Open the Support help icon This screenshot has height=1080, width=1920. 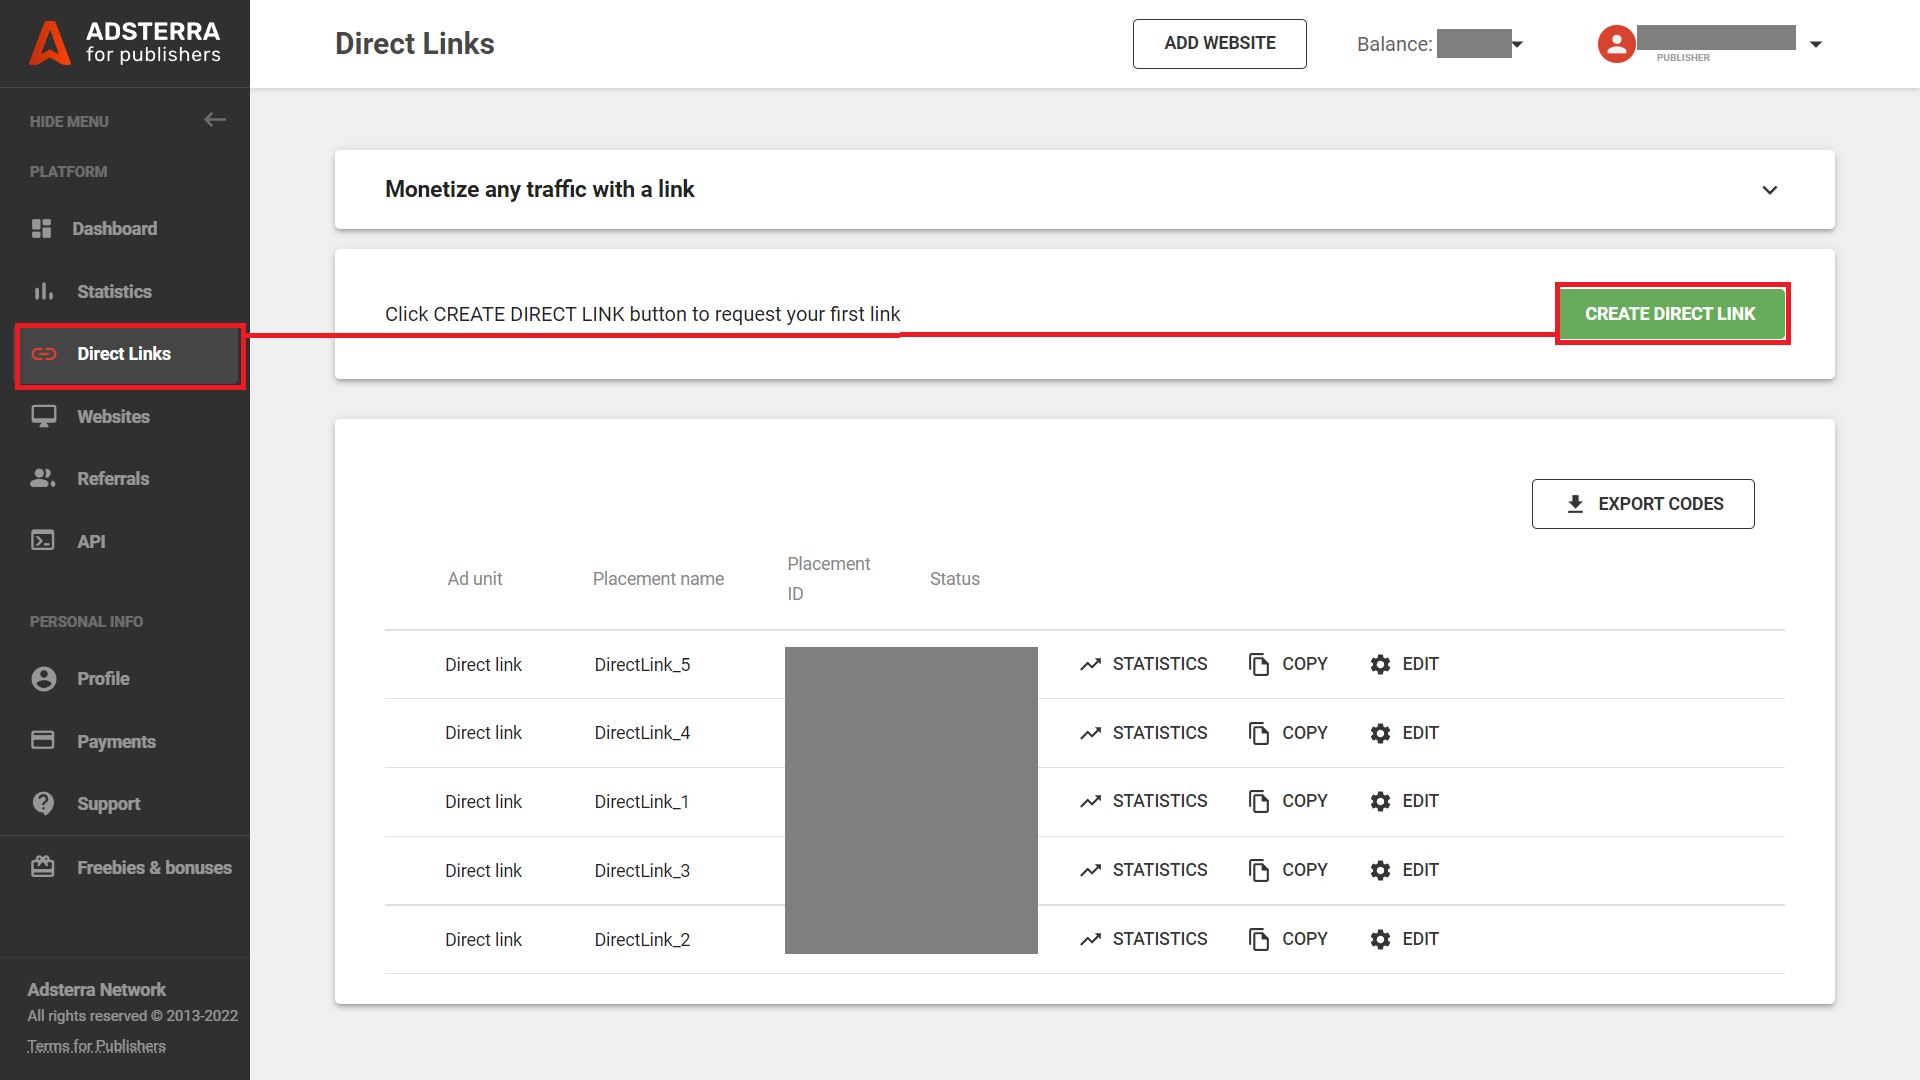43,803
